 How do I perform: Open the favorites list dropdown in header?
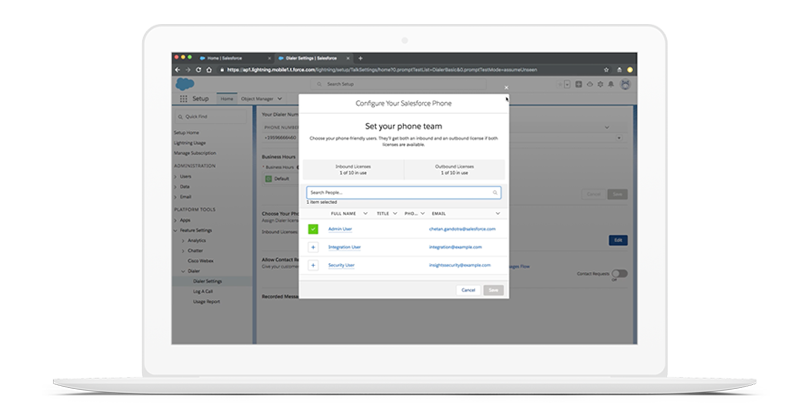pyautogui.click(x=567, y=84)
